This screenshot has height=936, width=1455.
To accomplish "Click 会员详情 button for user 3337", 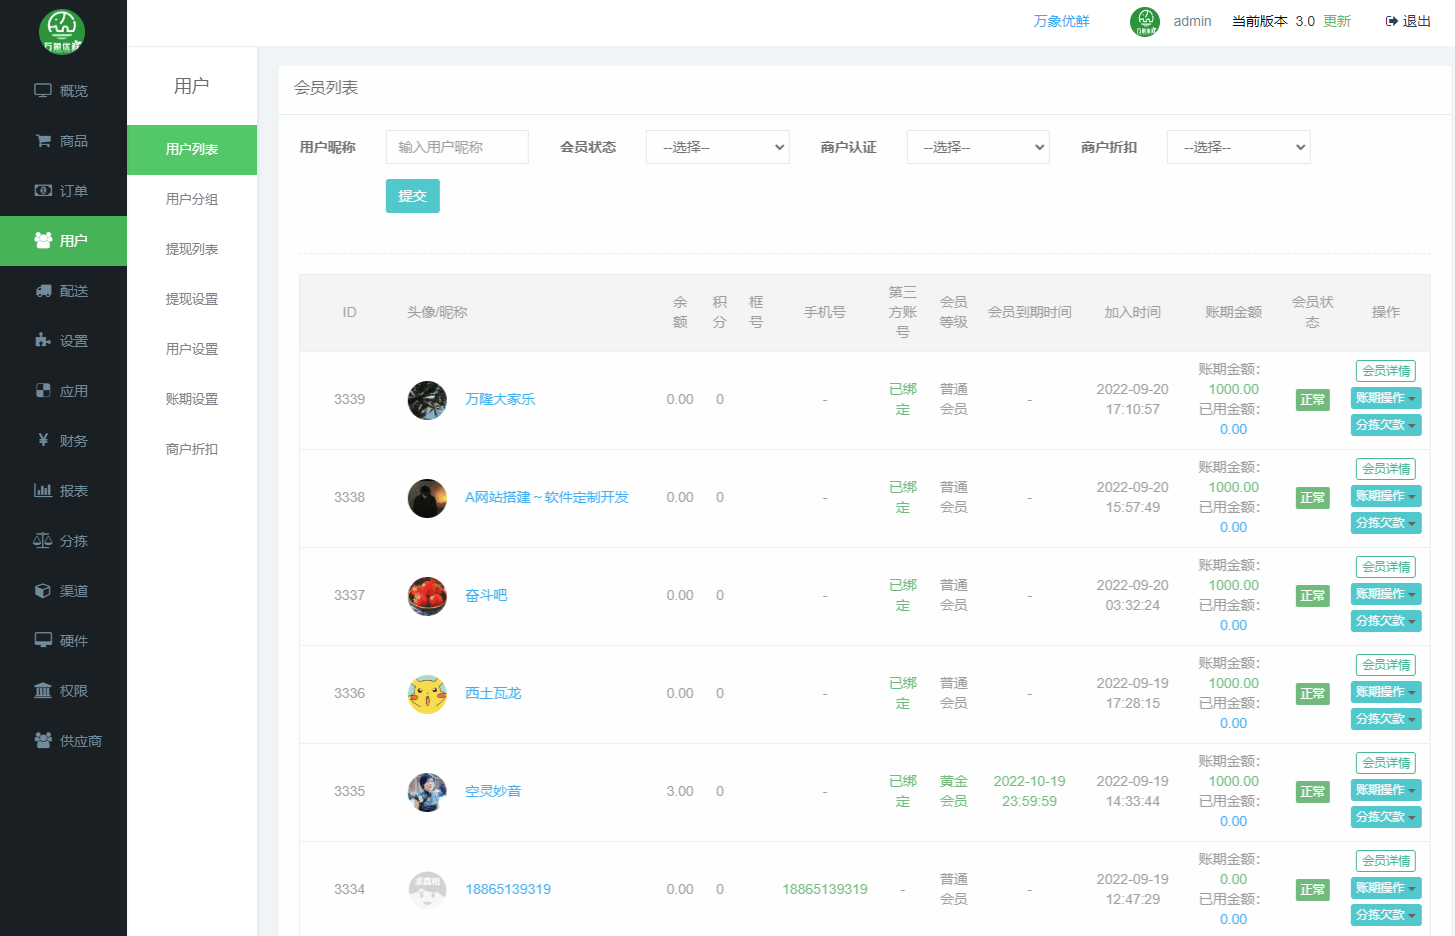I will coord(1385,567).
